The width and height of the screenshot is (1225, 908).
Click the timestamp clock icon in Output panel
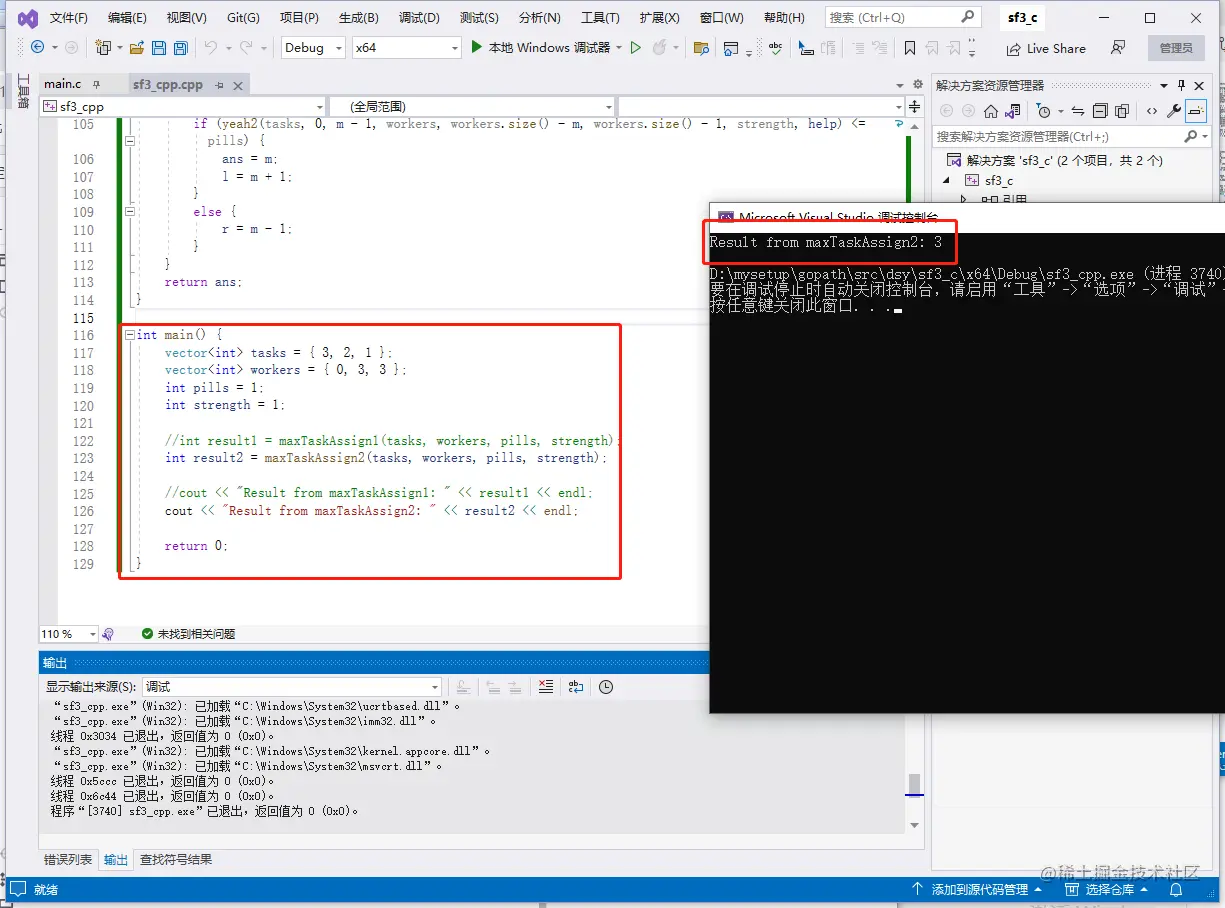tap(605, 686)
